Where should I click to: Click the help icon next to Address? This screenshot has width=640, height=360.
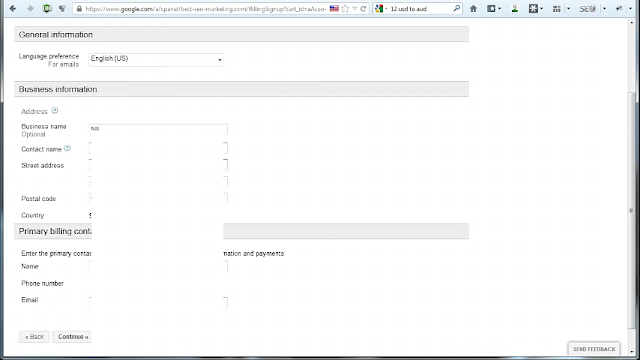click(x=55, y=111)
